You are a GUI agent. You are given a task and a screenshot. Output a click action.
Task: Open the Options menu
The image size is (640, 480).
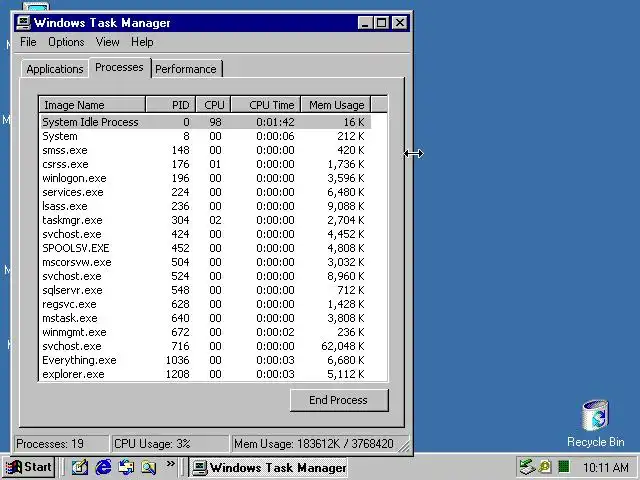pyautogui.click(x=66, y=42)
